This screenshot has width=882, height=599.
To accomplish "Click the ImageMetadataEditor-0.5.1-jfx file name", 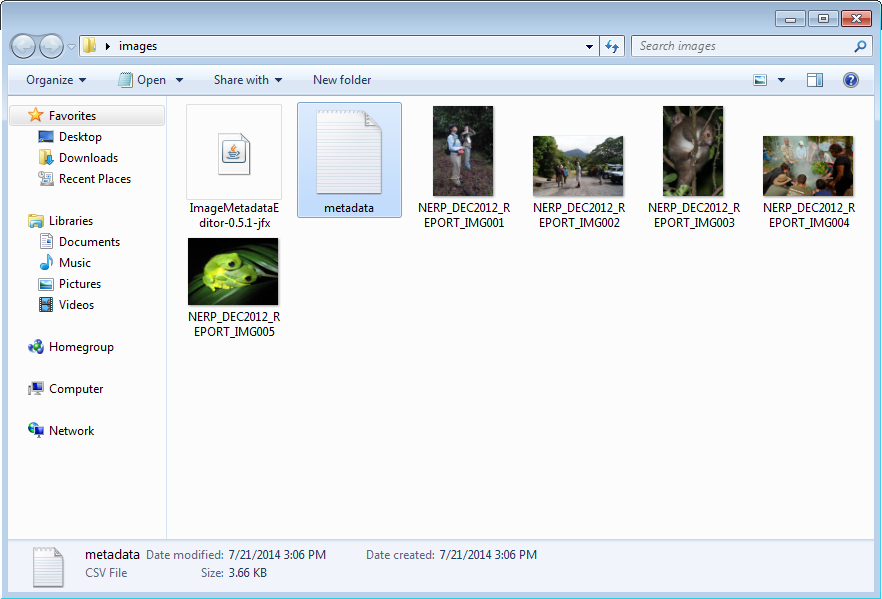I will point(234,215).
